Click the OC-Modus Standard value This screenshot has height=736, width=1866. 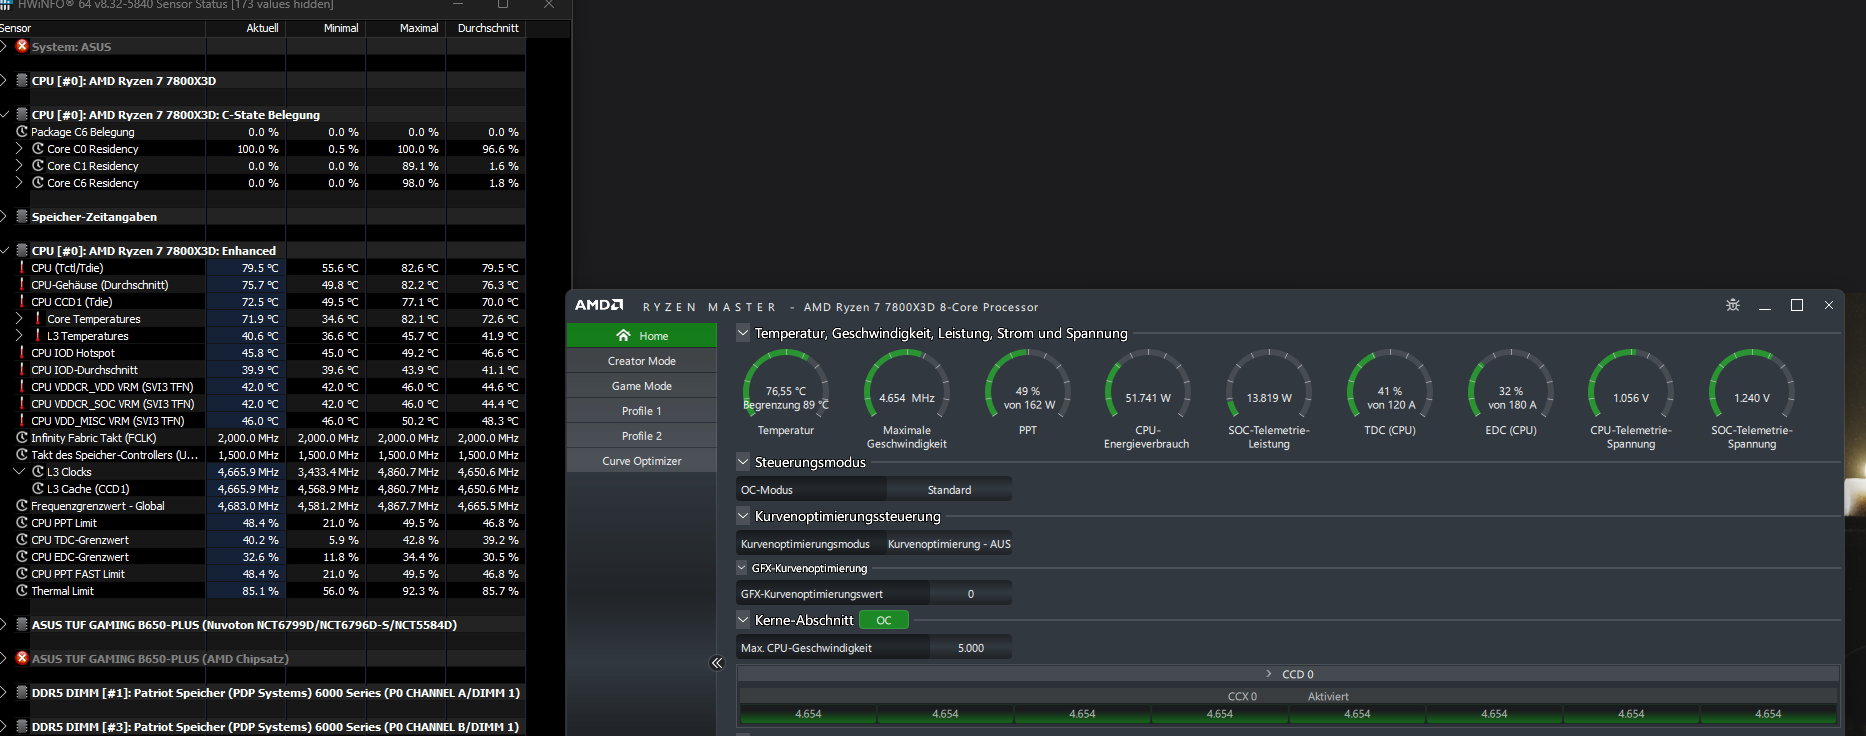click(949, 490)
